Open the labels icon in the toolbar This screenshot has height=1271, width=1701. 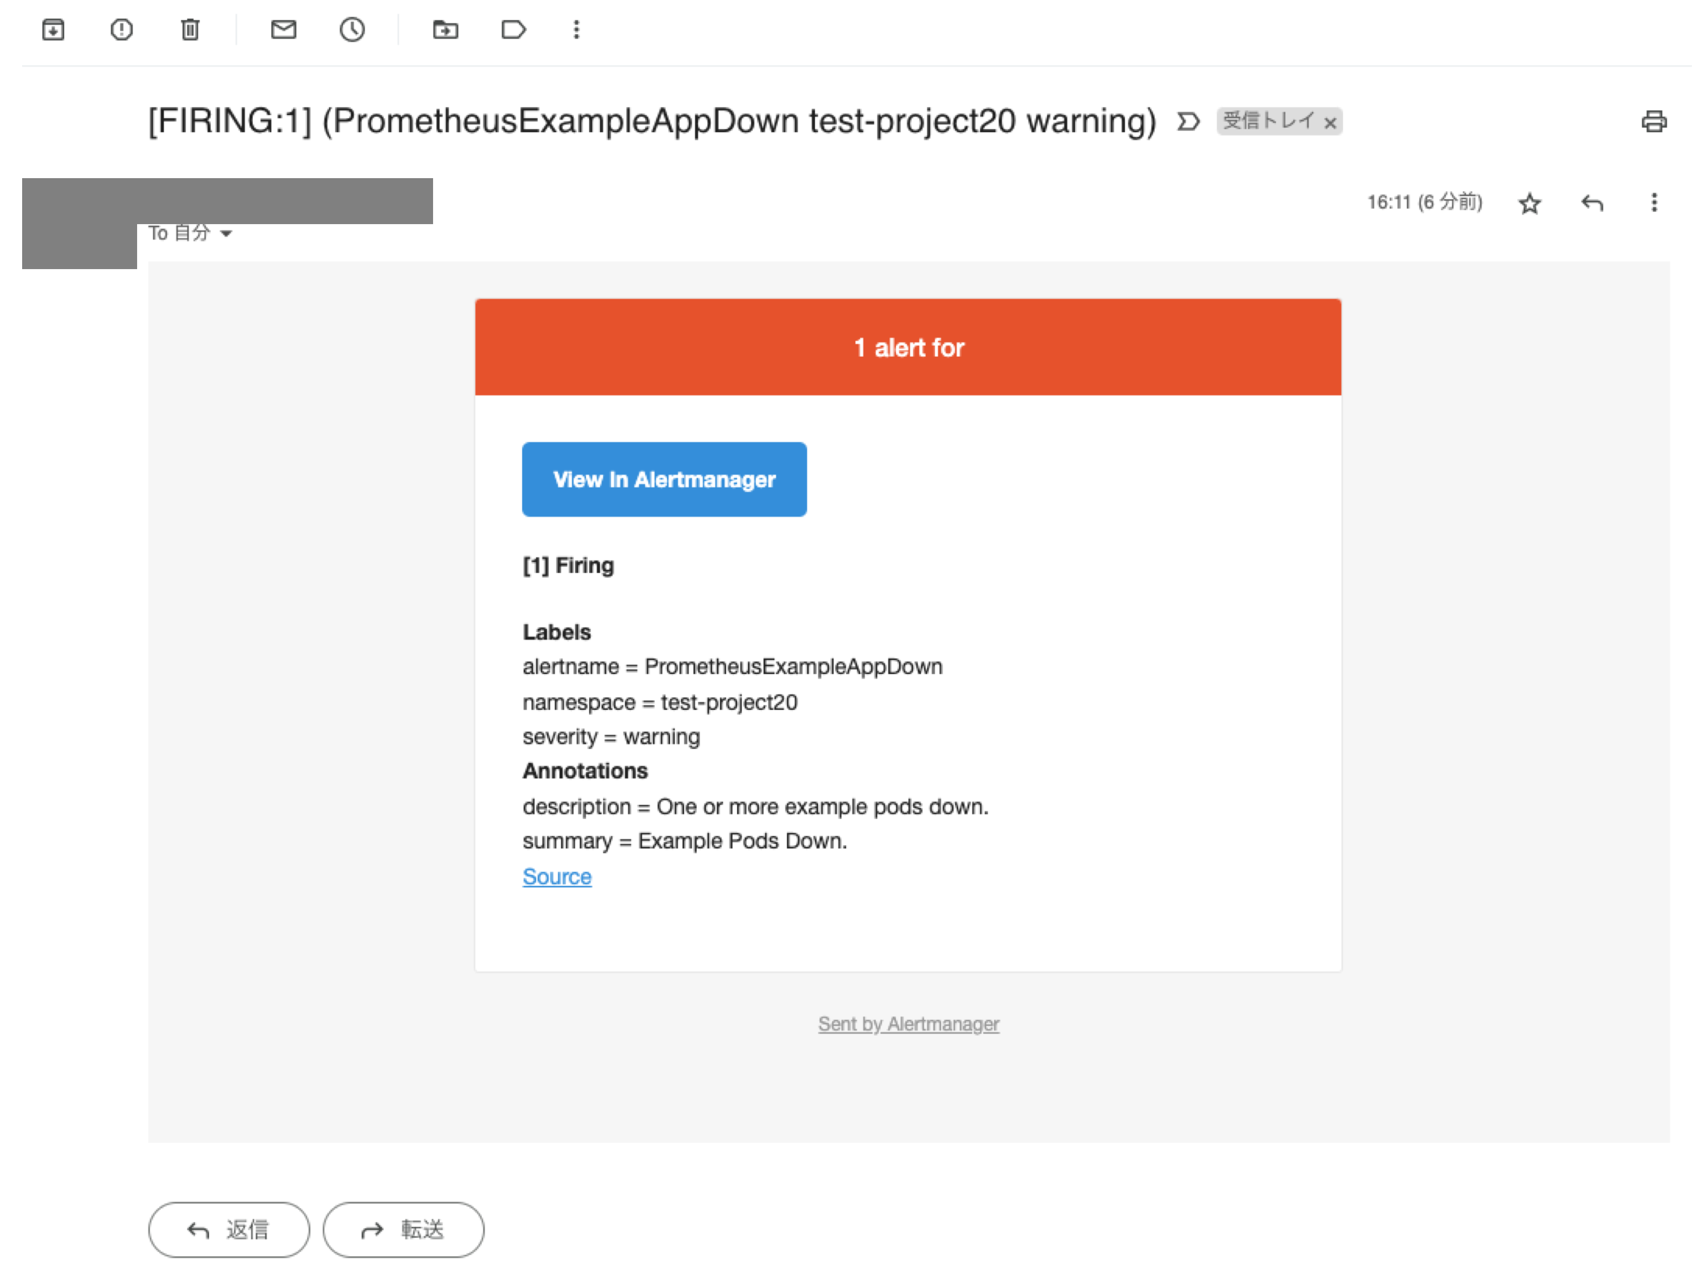click(x=513, y=30)
